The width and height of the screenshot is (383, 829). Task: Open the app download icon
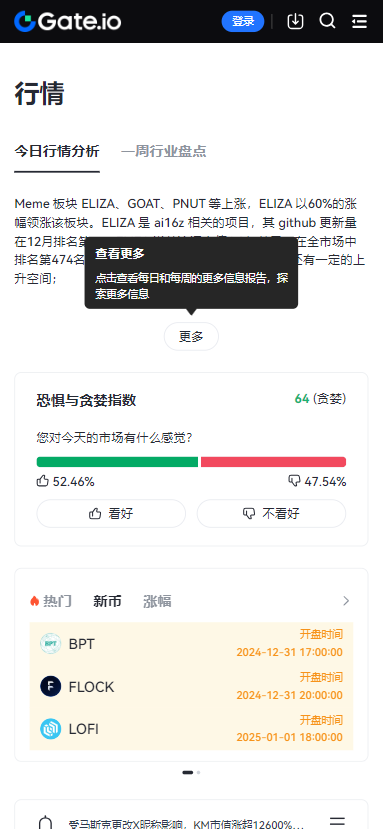tap(295, 21)
